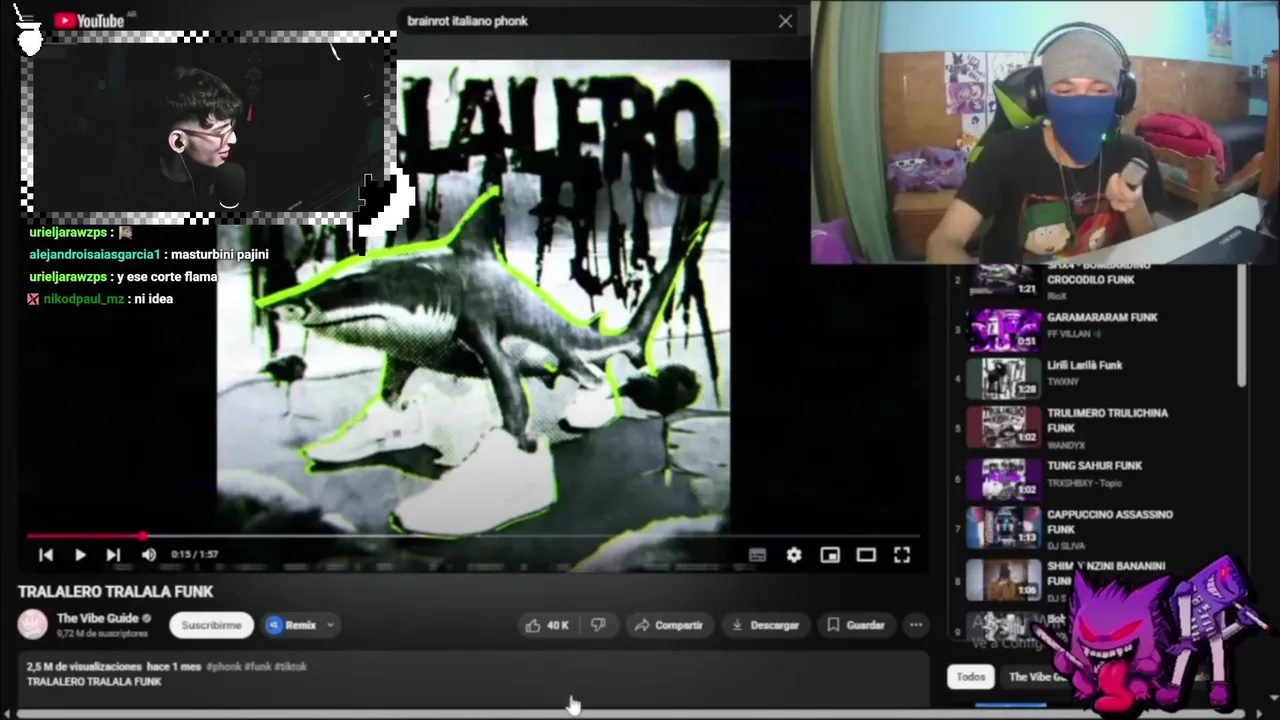Viewport: 1280px width, 720px height.
Task: Click the horizontal scrollbar at the bottom
Action: point(630,713)
